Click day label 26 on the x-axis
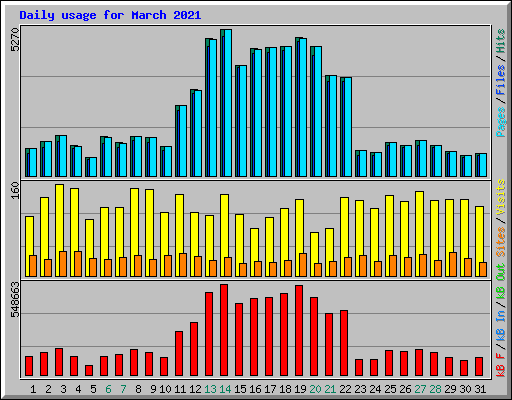Image resolution: width=512 pixels, height=400 pixels. pos(405,389)
